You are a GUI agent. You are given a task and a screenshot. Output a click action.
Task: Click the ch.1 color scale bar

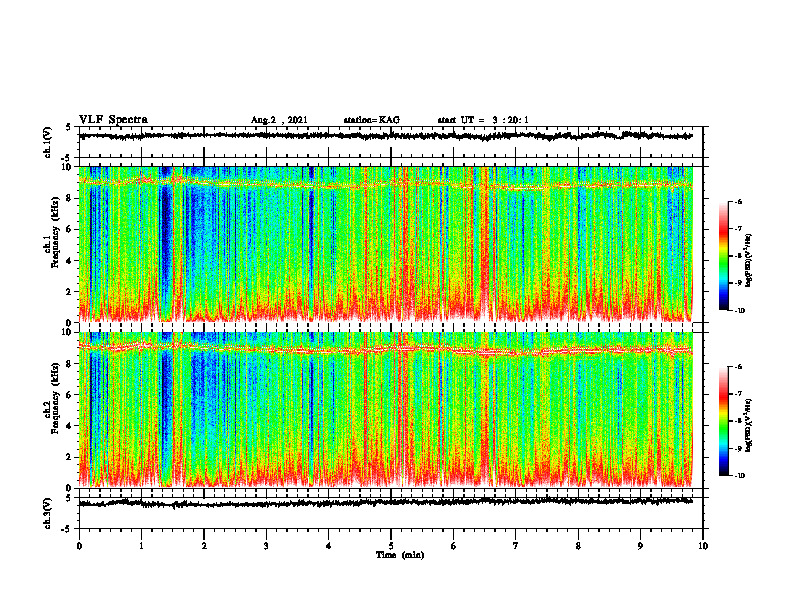723,256
